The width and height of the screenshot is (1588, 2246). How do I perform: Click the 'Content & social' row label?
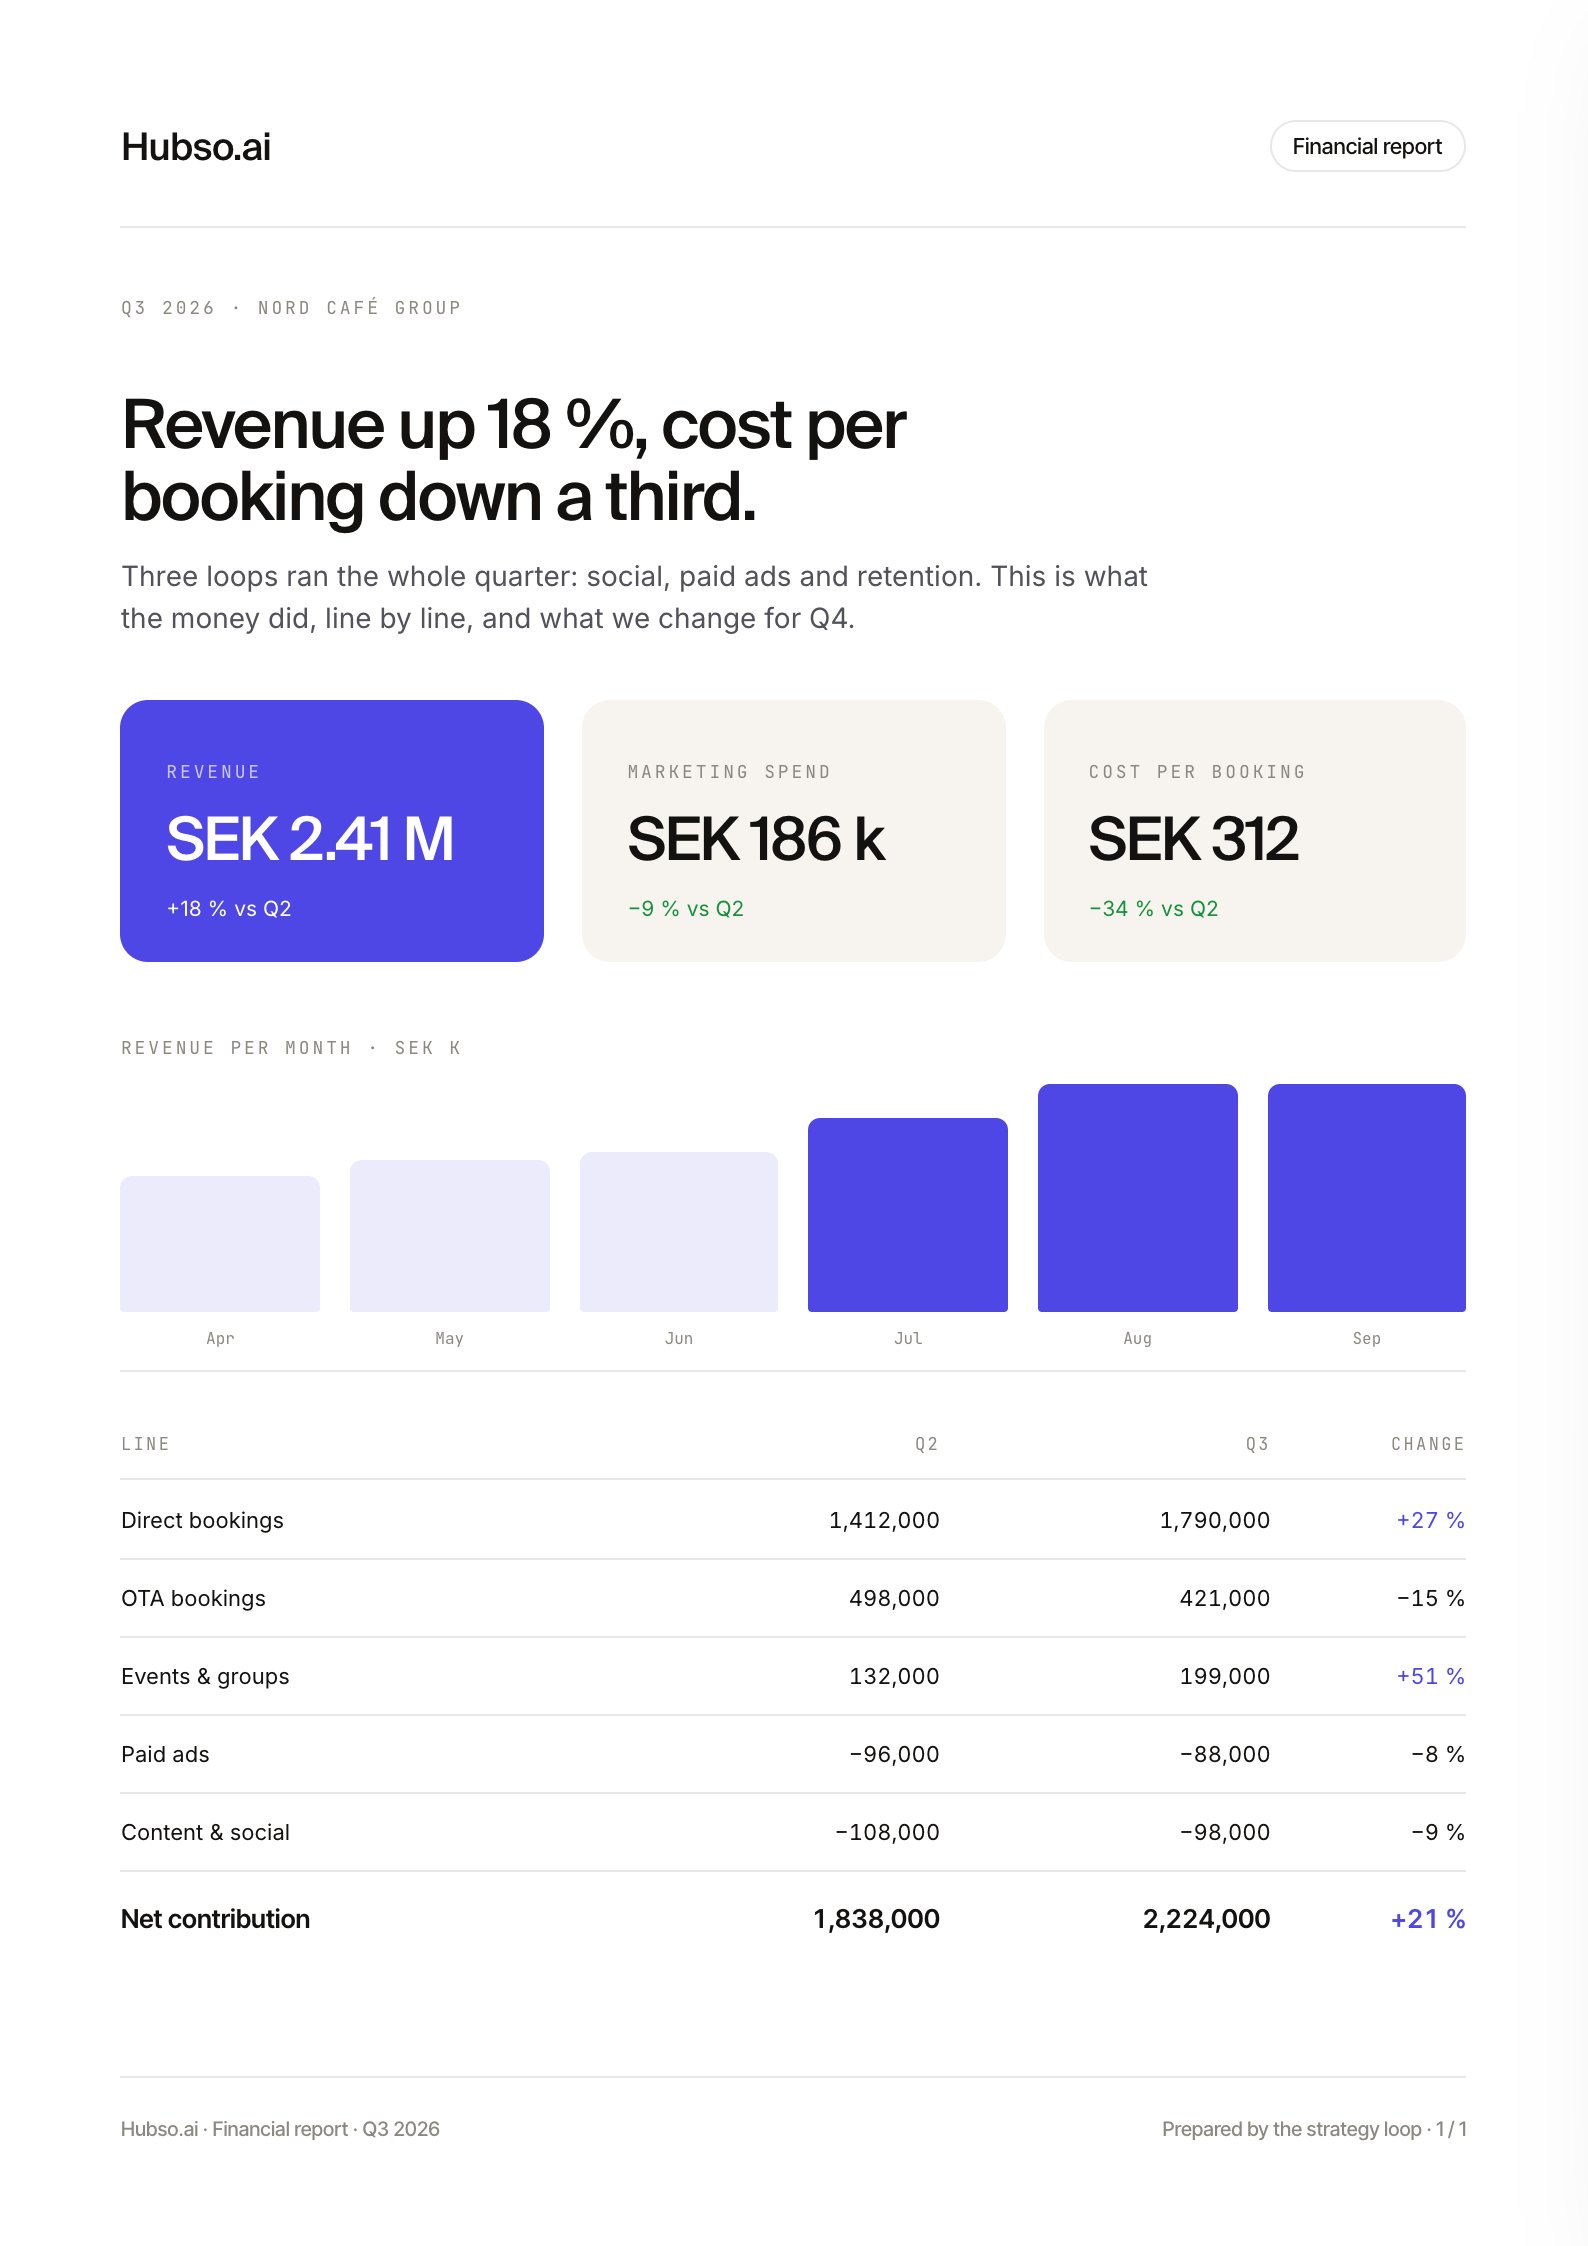click(x=205, y=1832)
